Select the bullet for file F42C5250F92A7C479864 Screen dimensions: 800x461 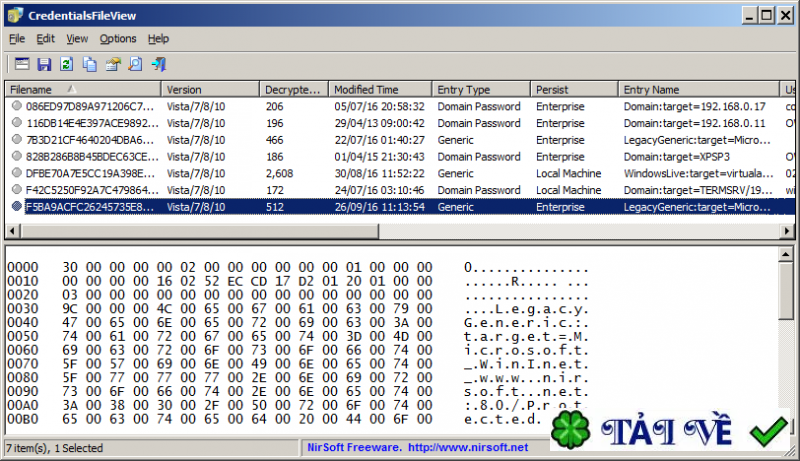click(x=17, y=190)
